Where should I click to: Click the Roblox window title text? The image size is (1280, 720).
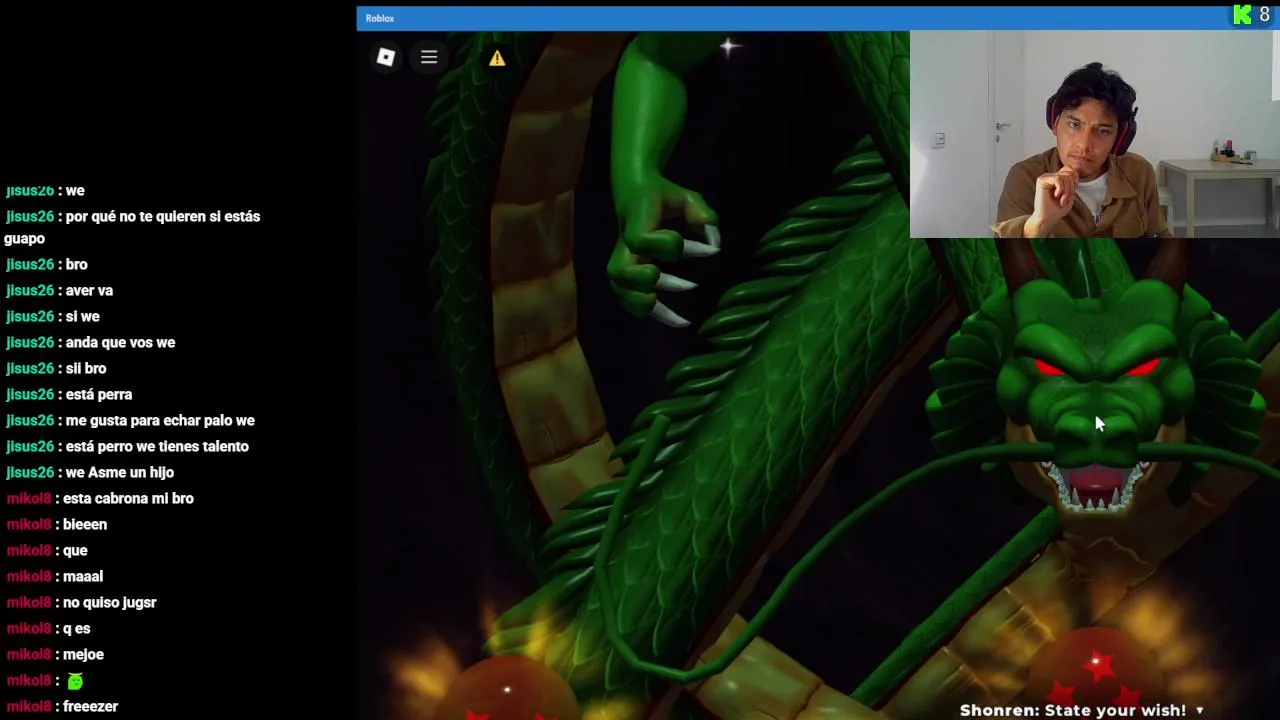[x=380, y=18]
